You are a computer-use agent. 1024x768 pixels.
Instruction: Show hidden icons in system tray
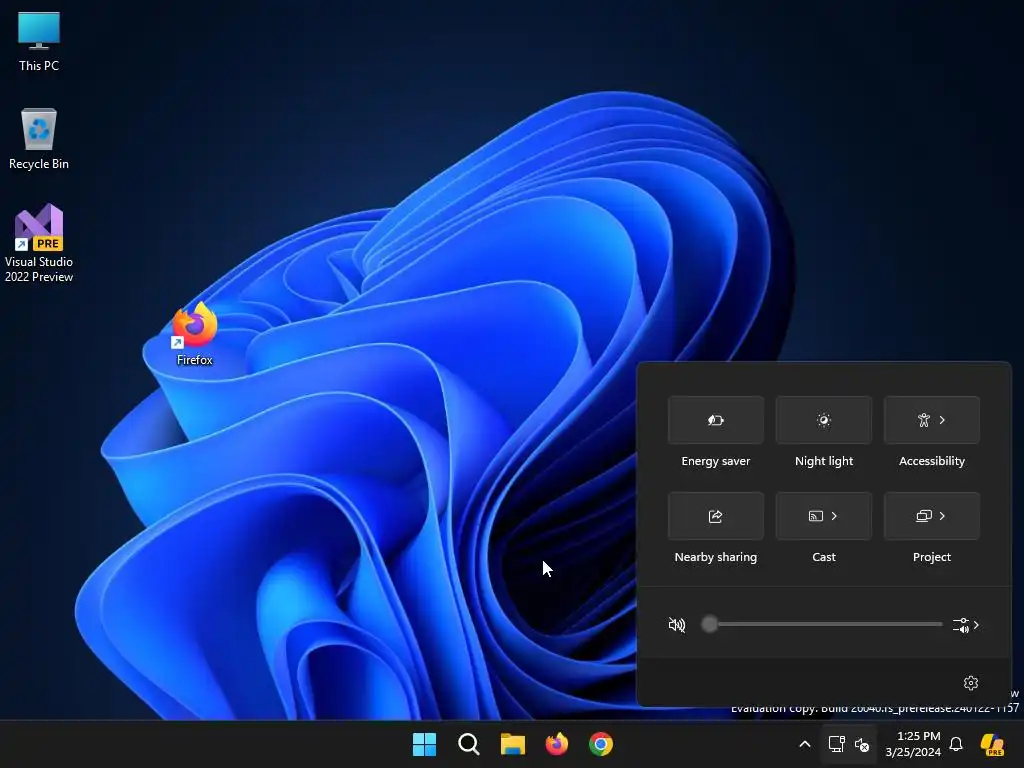[x=805, y=744]
